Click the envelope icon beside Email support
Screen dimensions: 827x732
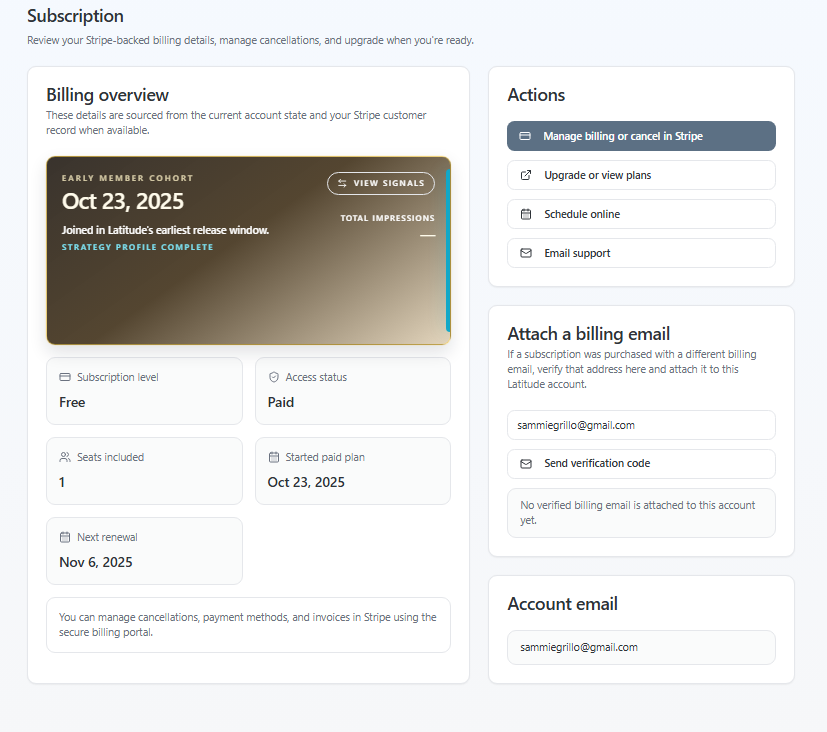click(x=526, y=253)
